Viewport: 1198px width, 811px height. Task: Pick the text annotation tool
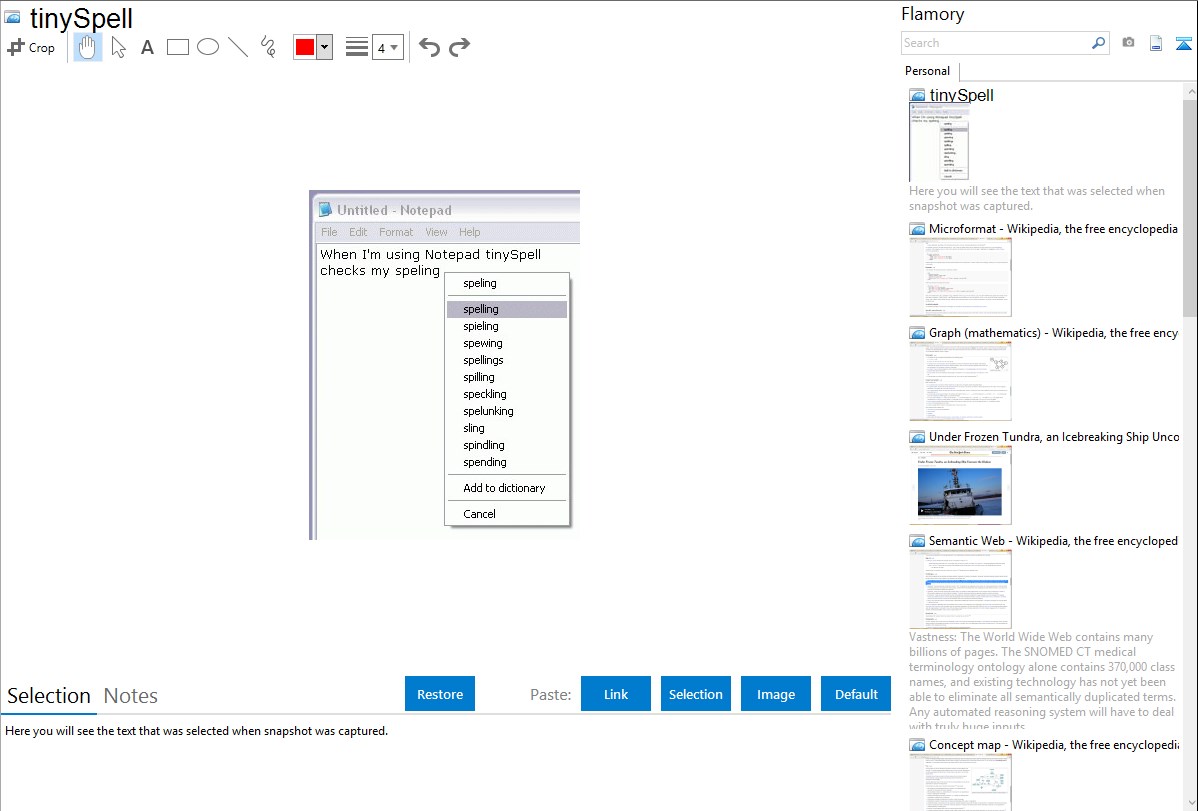coord(147,47)
